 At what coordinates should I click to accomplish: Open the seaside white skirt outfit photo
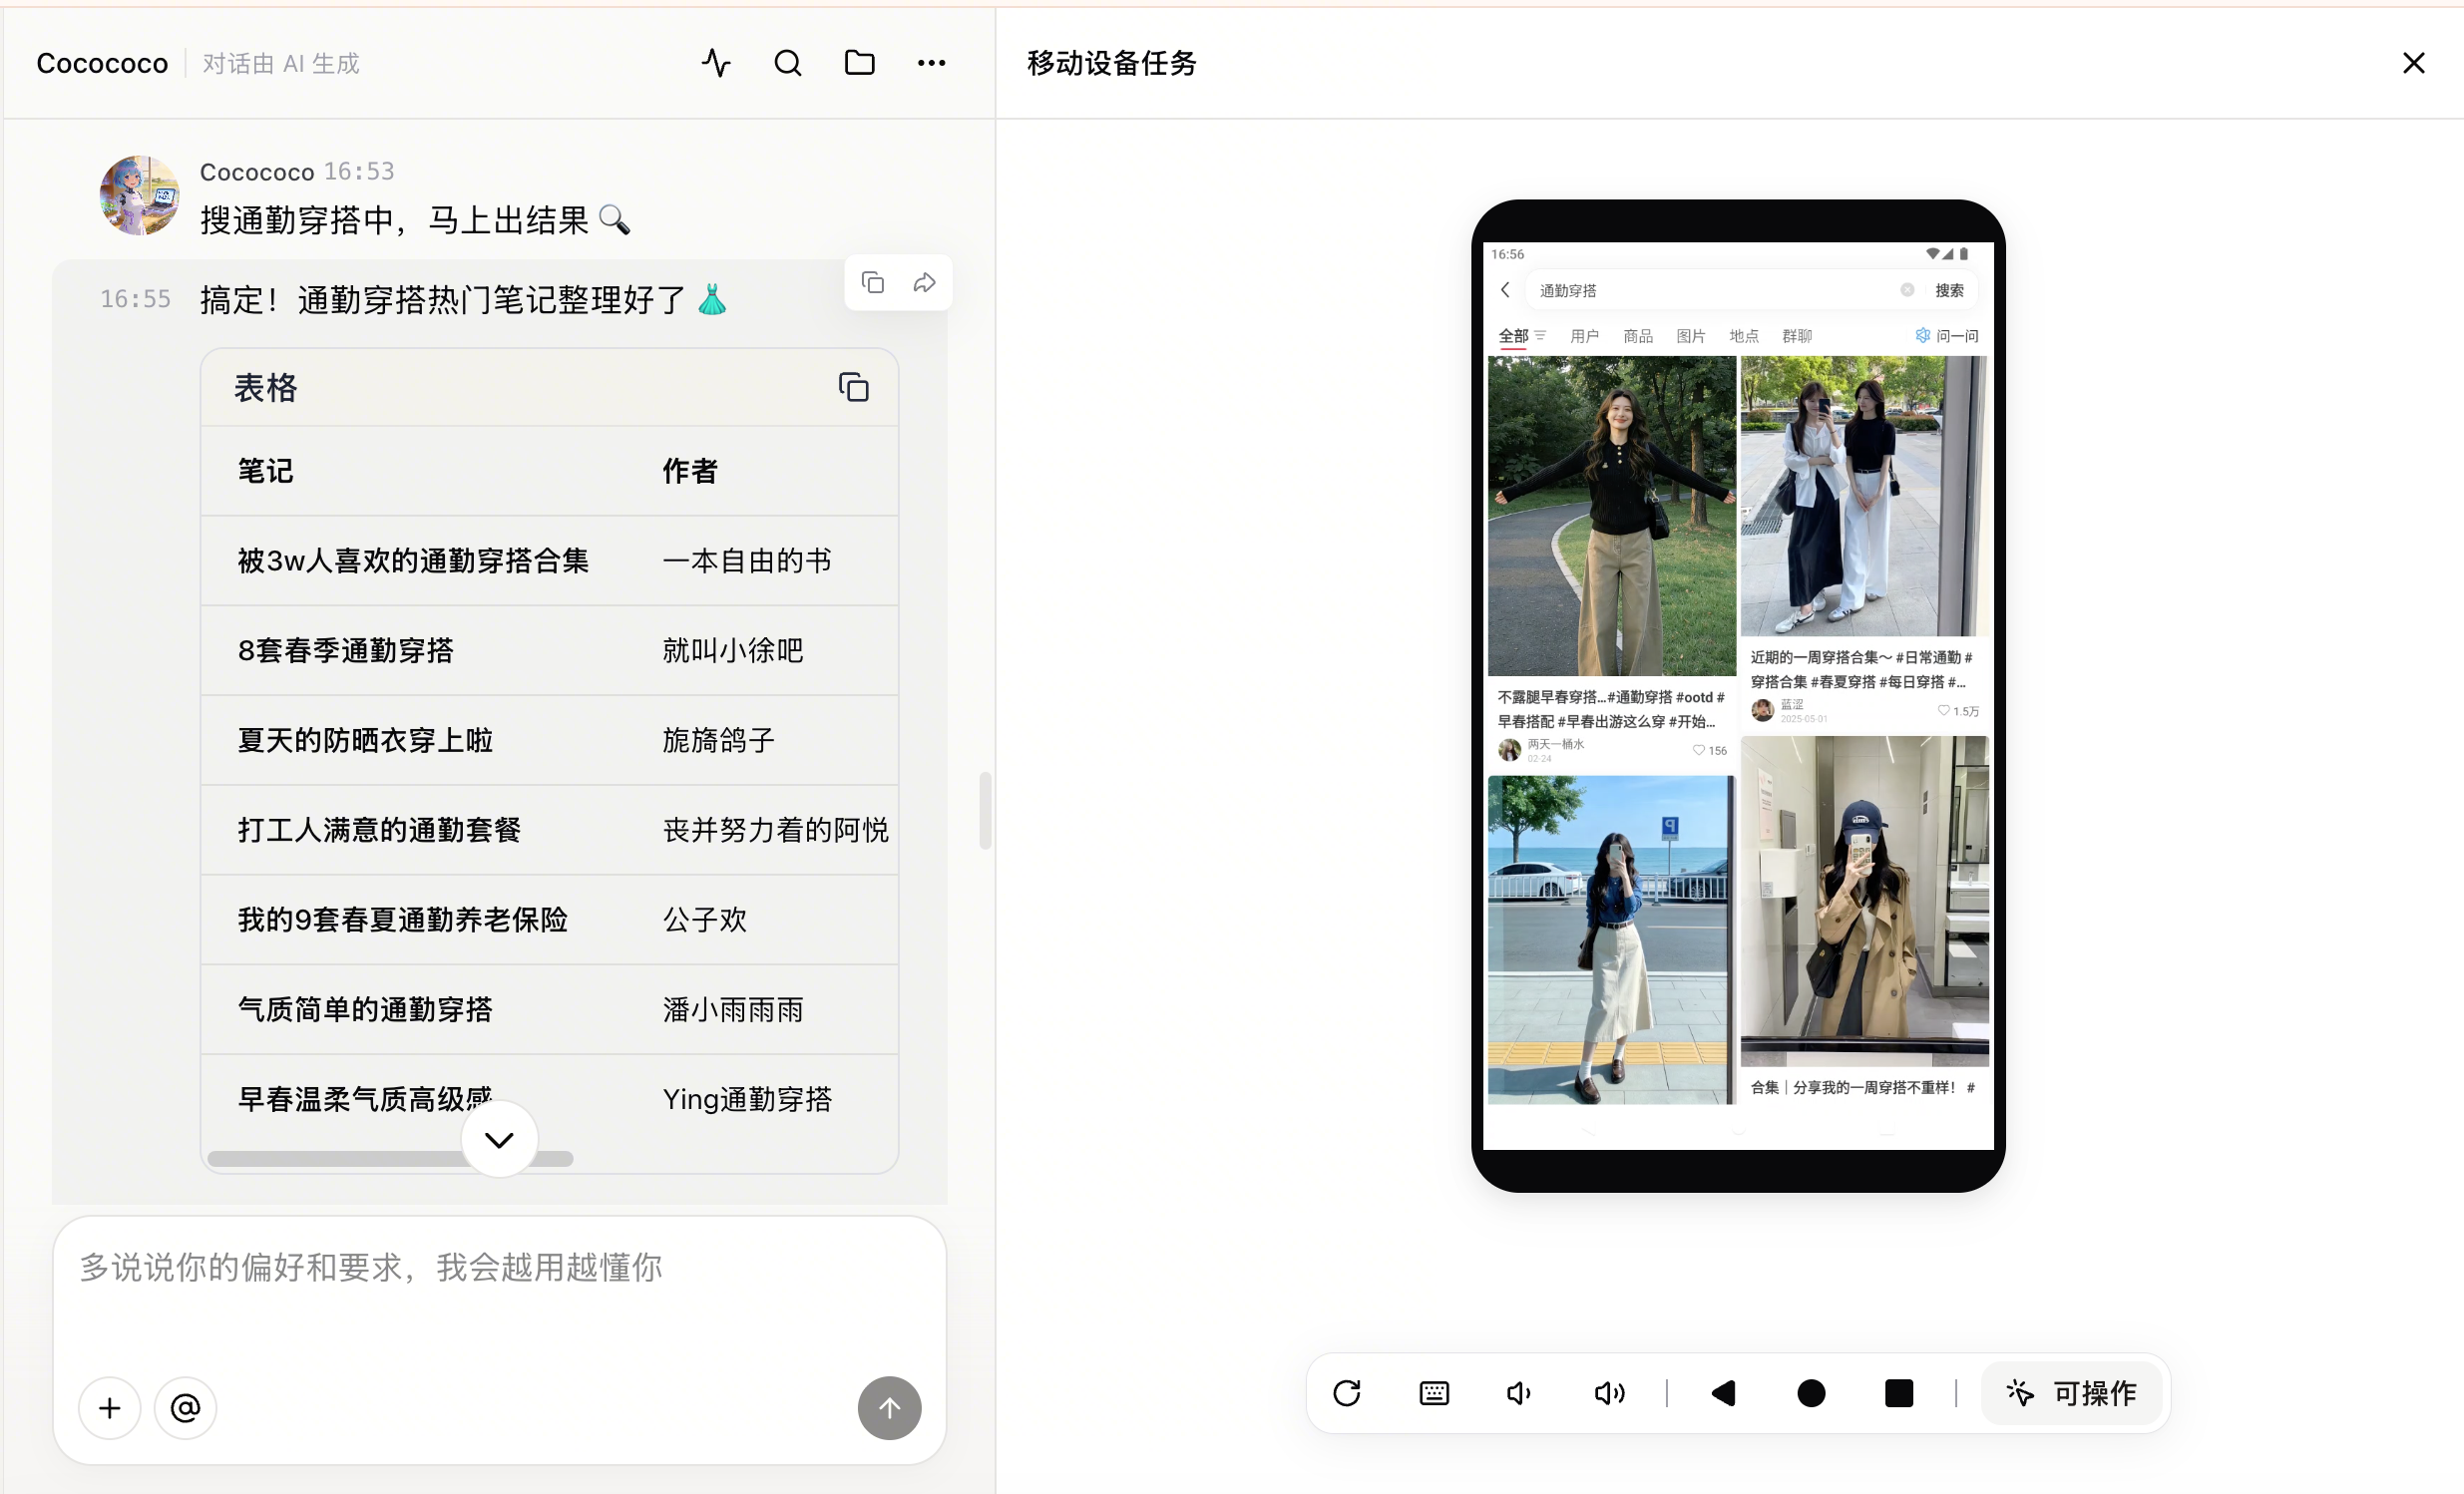point(1611,940)
